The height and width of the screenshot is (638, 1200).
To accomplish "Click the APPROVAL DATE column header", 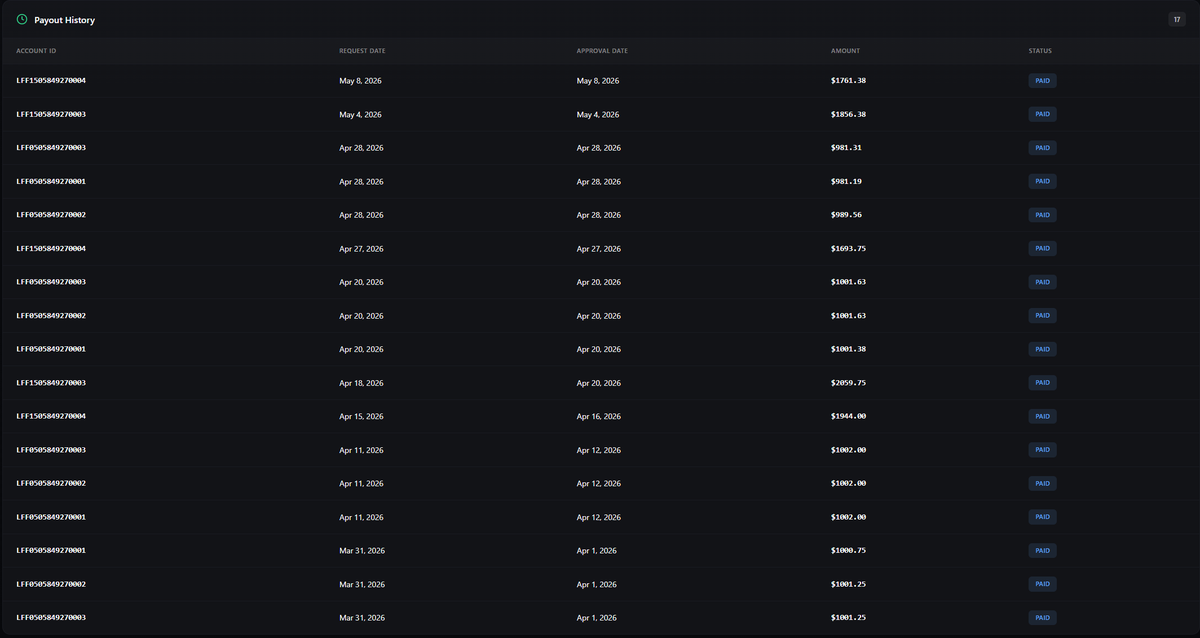I will (602, 51).
